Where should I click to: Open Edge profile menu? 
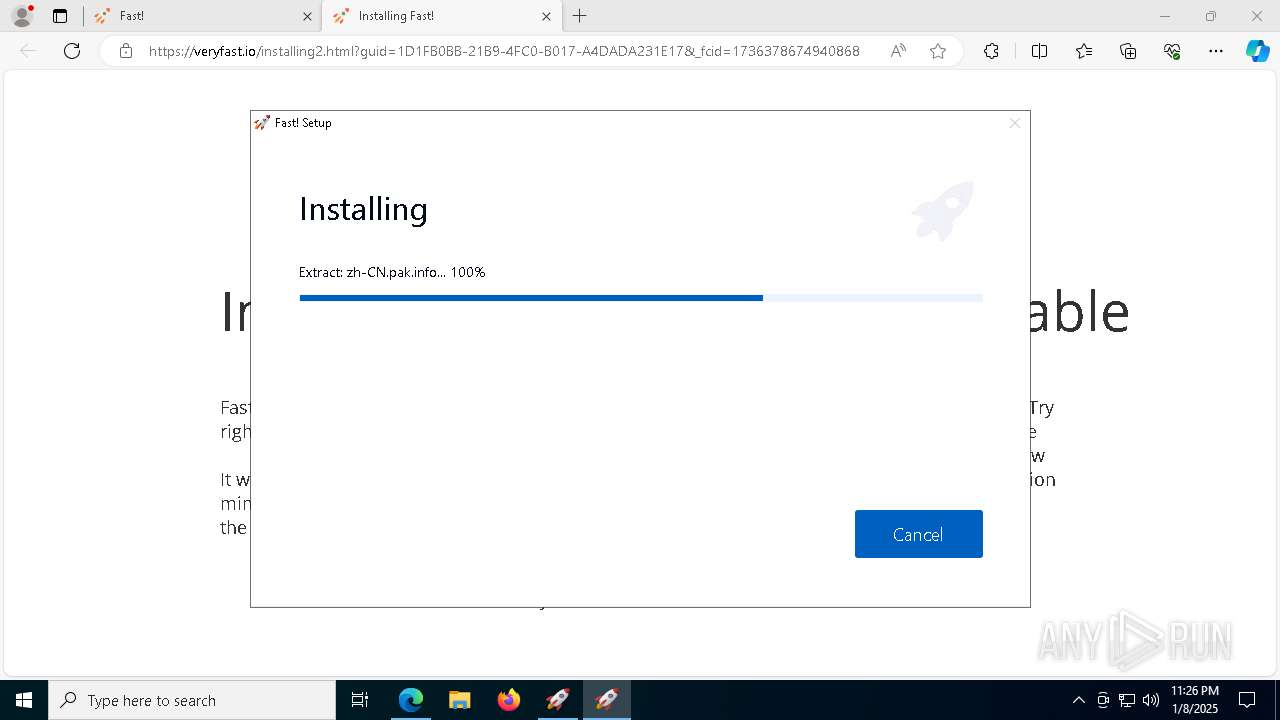[22, 16]
